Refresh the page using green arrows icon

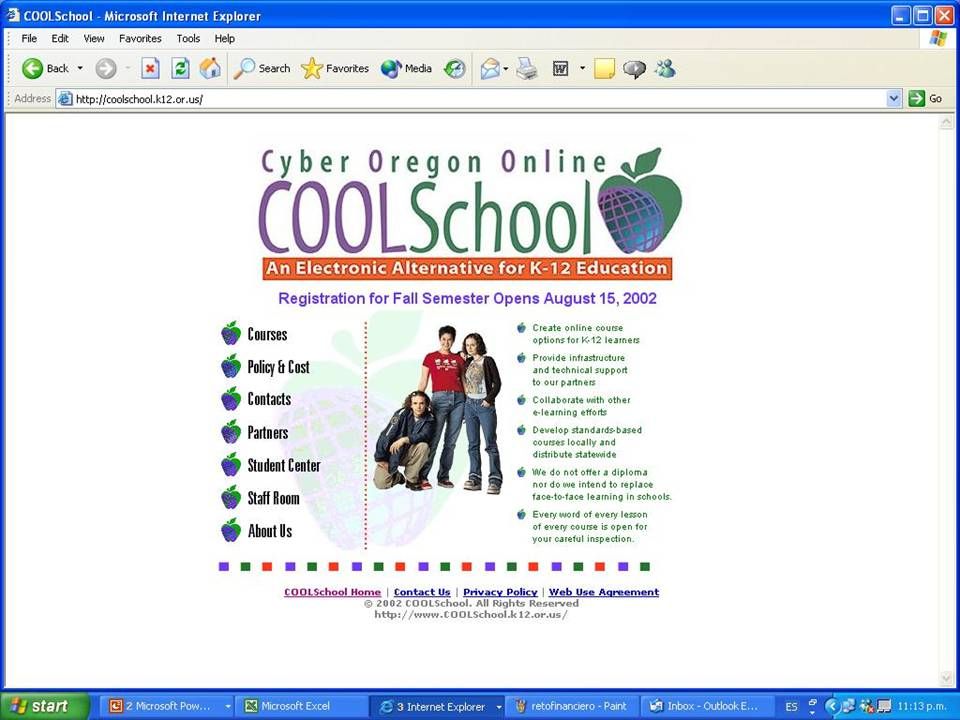pyautogui.click(x=180, y=69)
